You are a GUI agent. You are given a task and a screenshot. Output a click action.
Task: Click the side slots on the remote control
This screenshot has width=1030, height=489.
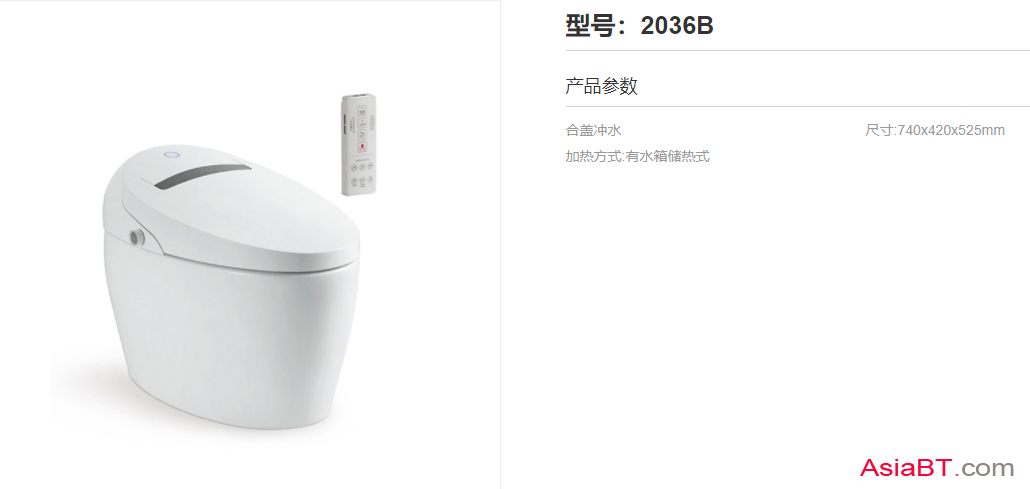point(344,124)
